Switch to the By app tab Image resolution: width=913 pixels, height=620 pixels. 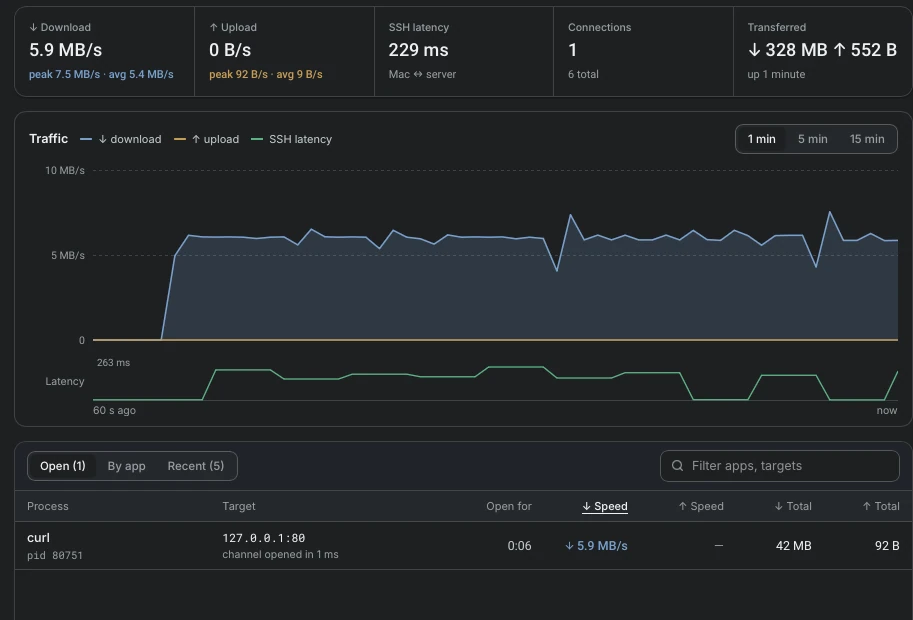[x=126, y=466]
